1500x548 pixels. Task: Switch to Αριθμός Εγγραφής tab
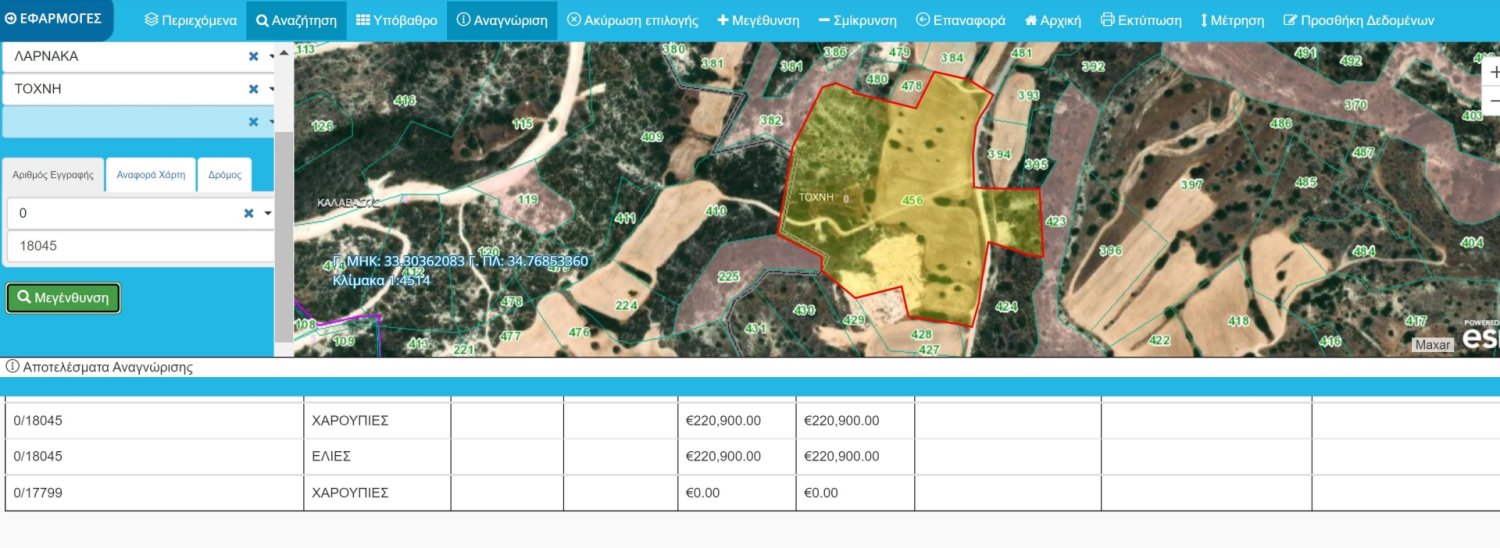coord(53,174)
